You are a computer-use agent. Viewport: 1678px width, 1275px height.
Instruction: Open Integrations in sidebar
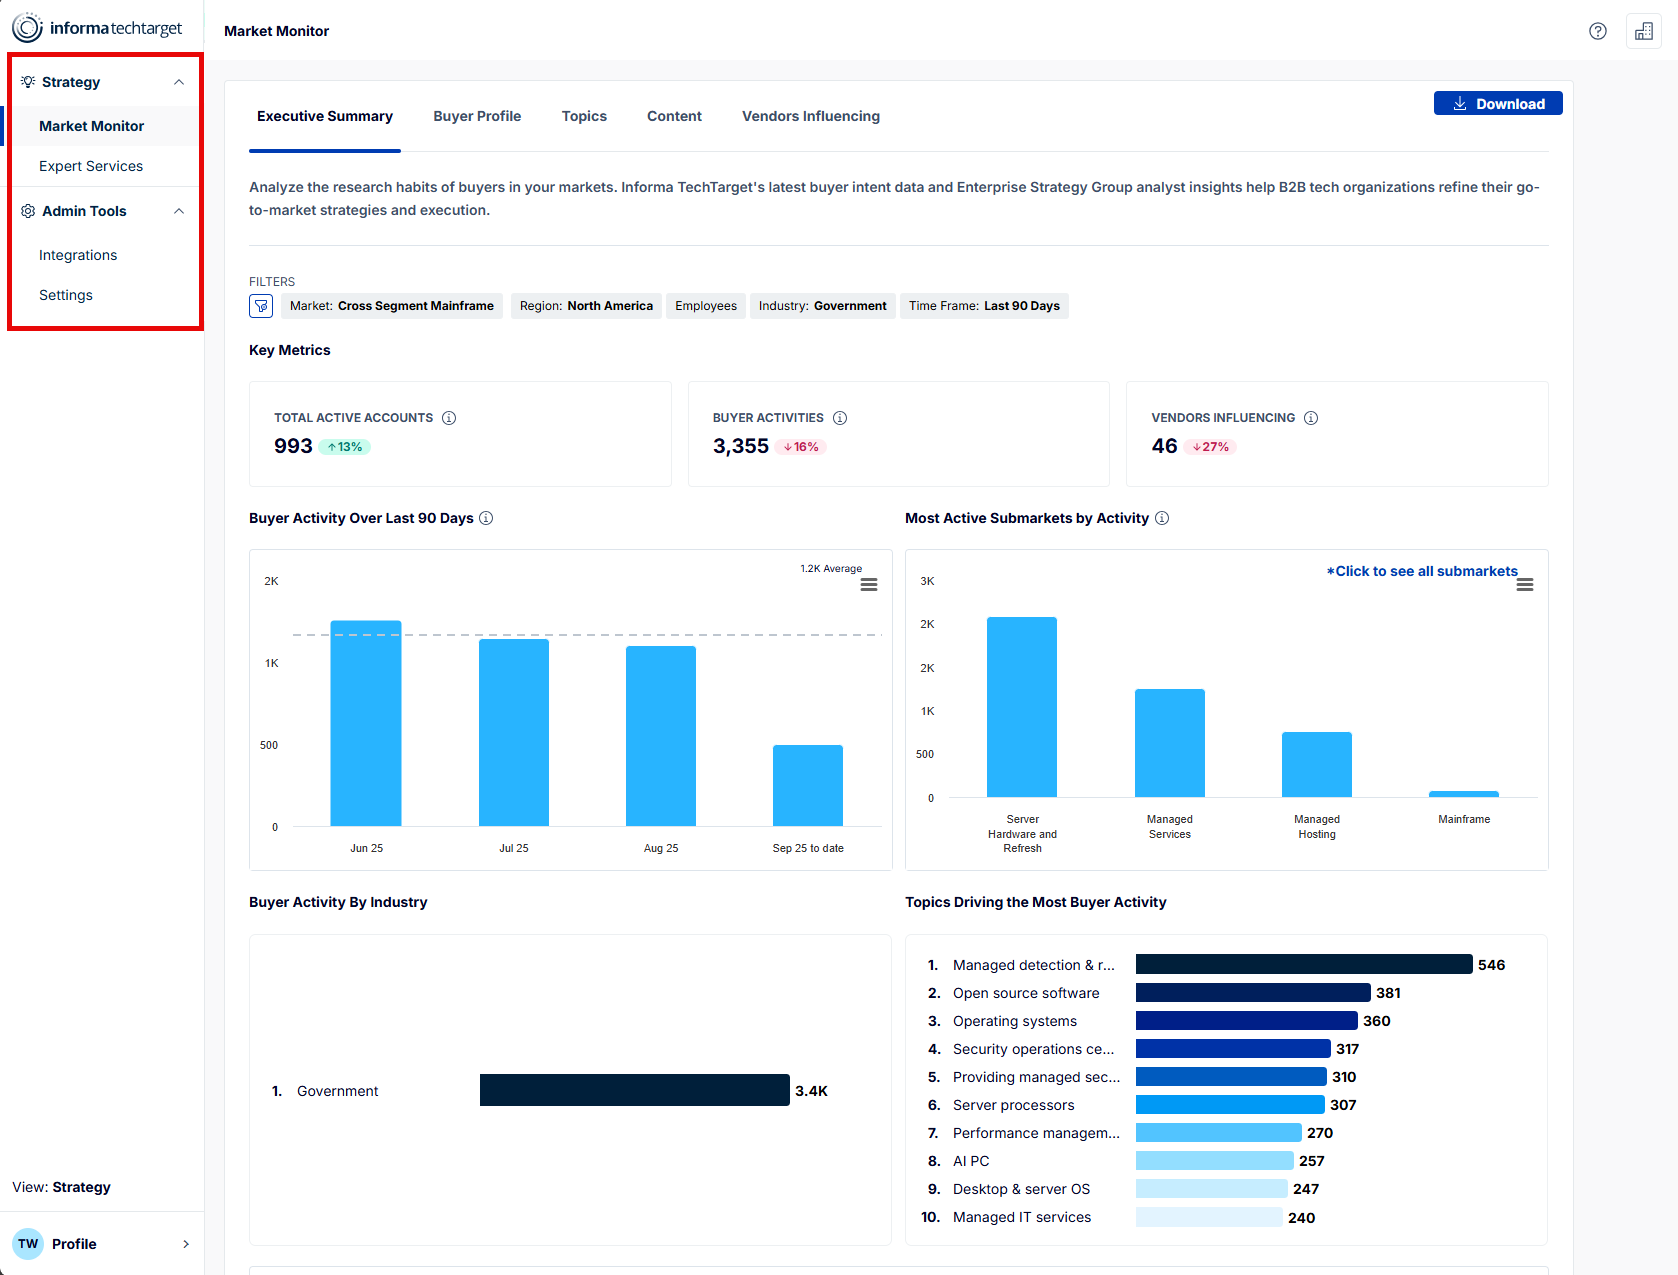78,255
